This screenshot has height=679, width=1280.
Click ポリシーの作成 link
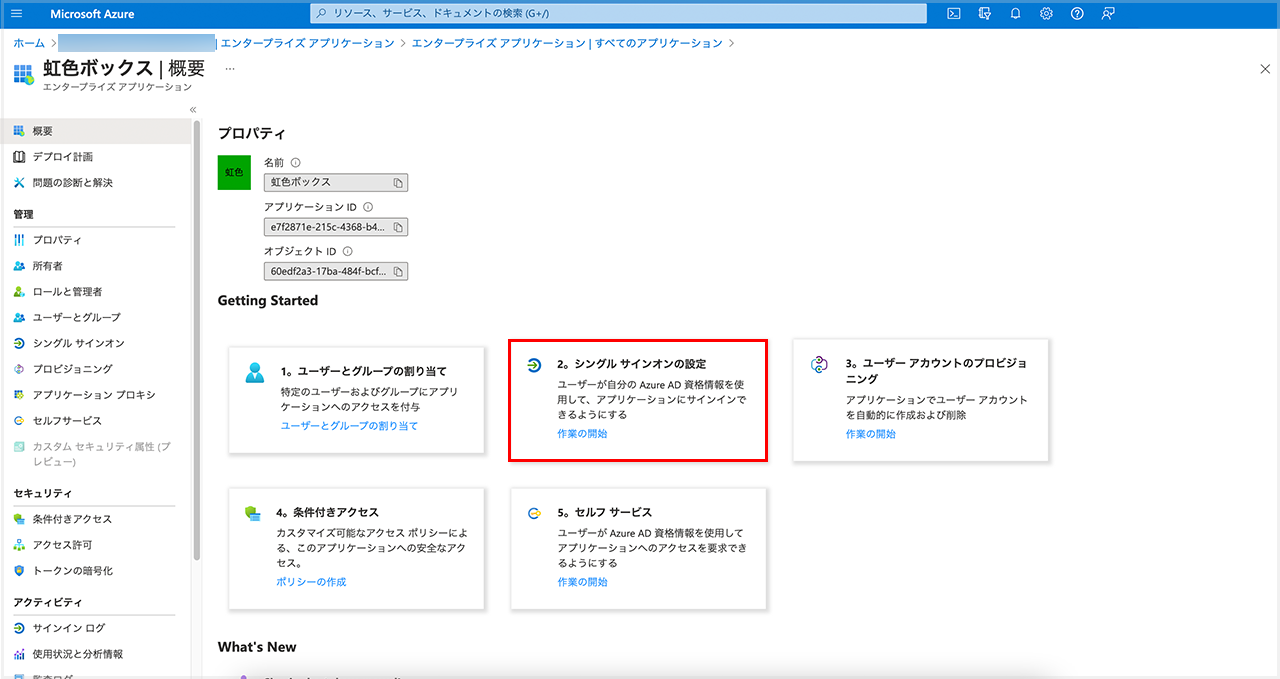click(x=311, y=582)
